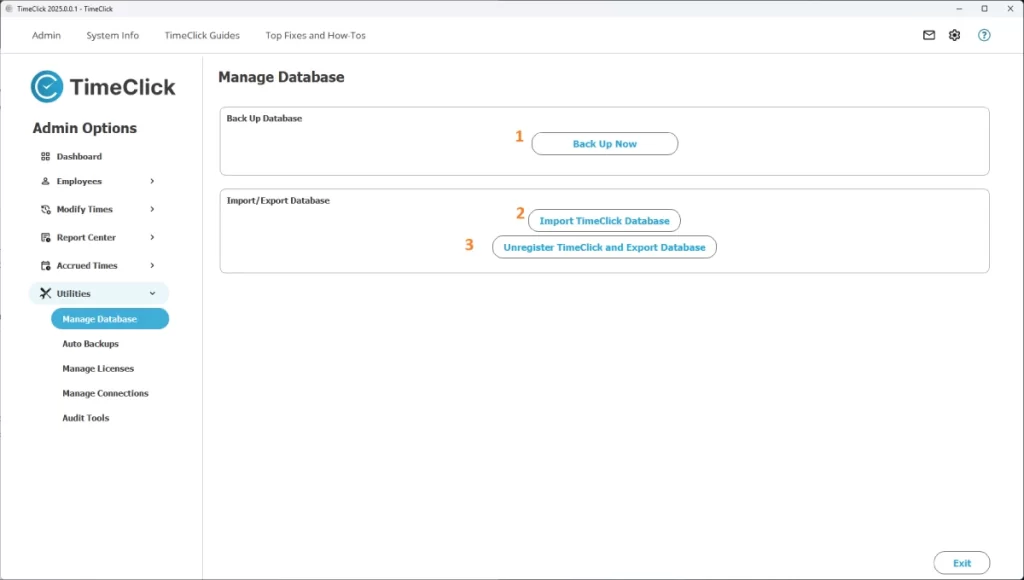Click Import TimeClick Database
1024x580 pixels.
604,220
